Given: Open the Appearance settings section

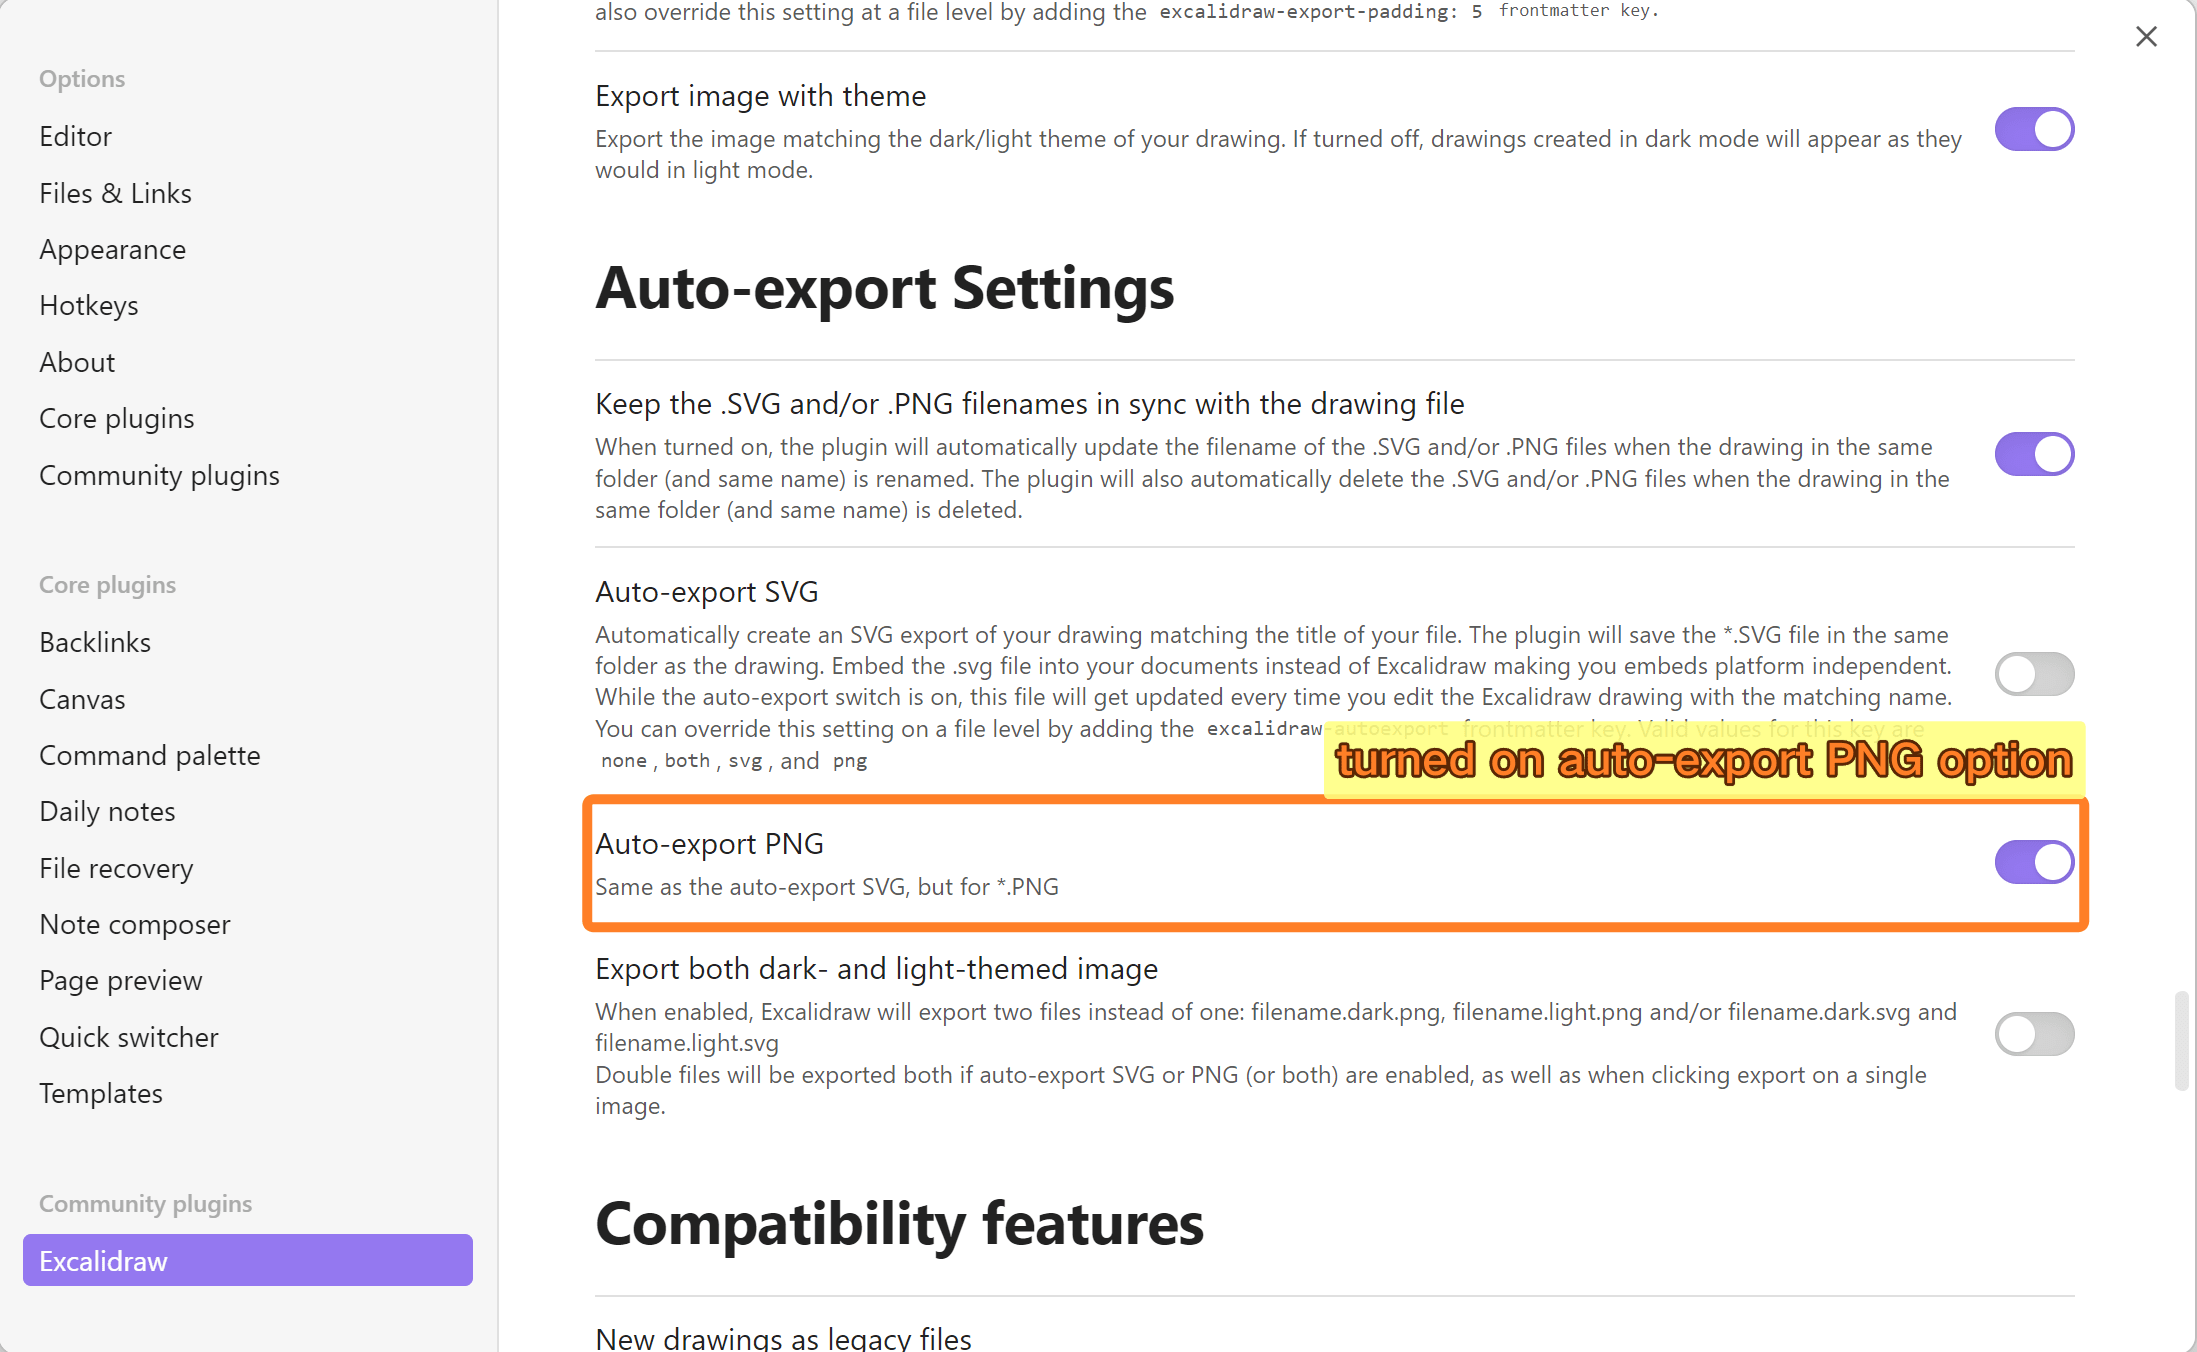Looking at the screenshot, I should tap(112, 249).
